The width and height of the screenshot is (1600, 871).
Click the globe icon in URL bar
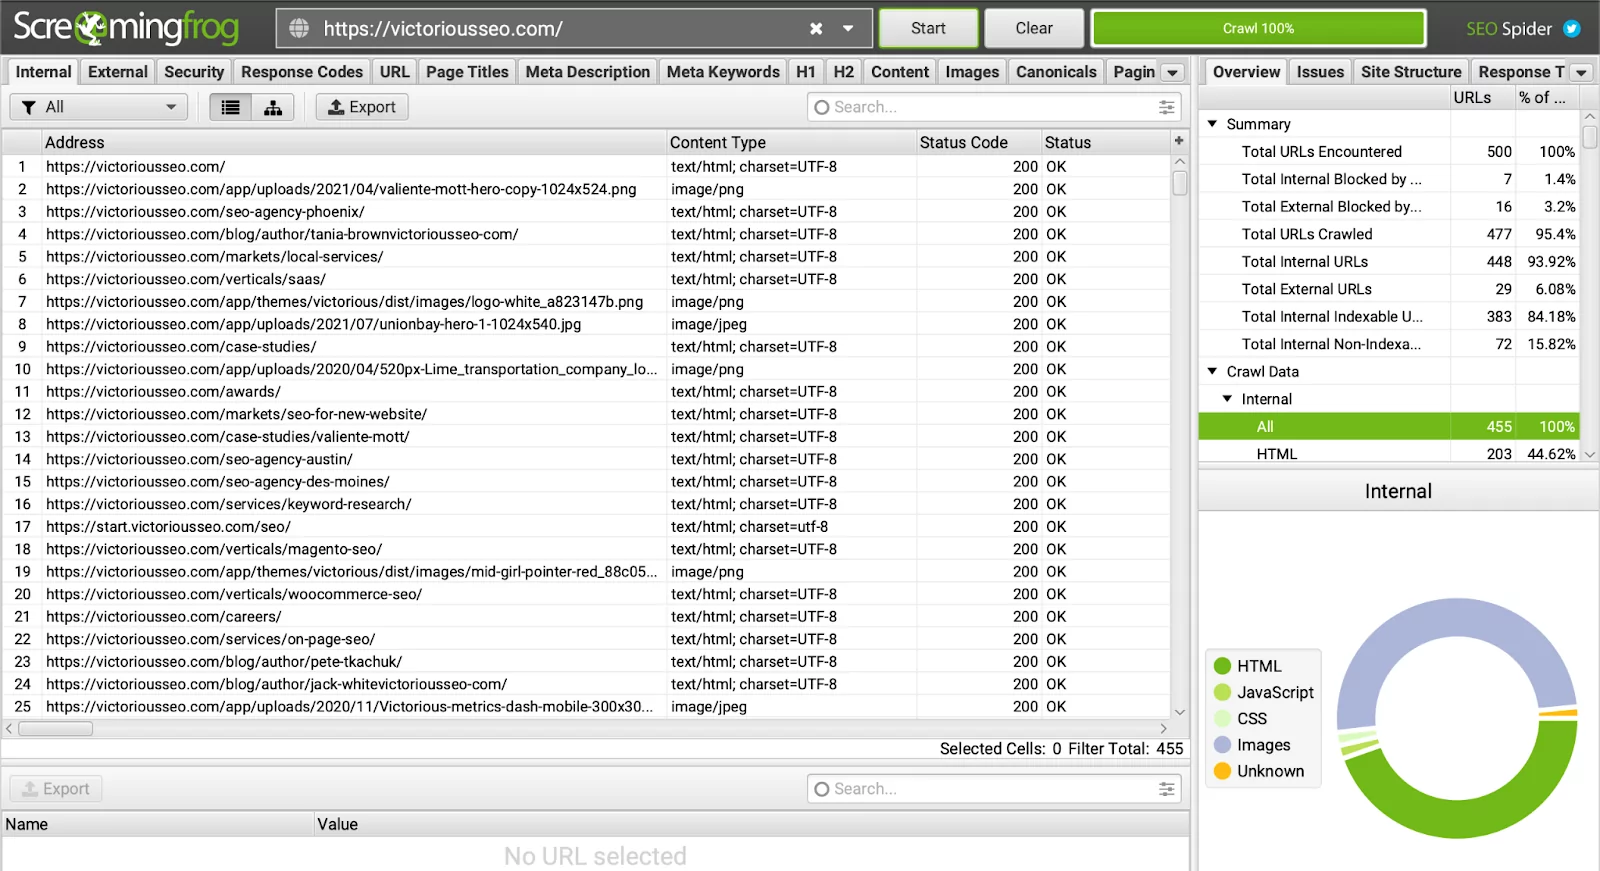tap(299, 29)
